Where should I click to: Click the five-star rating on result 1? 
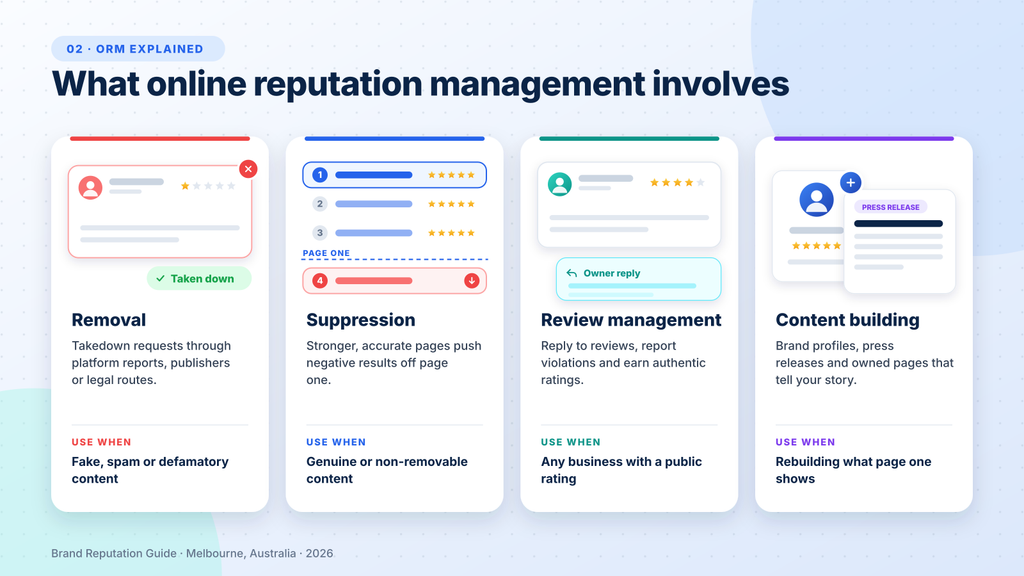click(x=451, y=175)
